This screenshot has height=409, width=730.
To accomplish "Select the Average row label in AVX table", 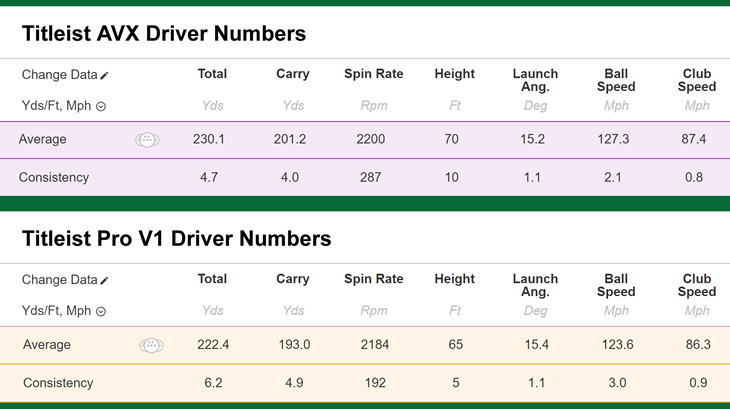I will 42,139.
